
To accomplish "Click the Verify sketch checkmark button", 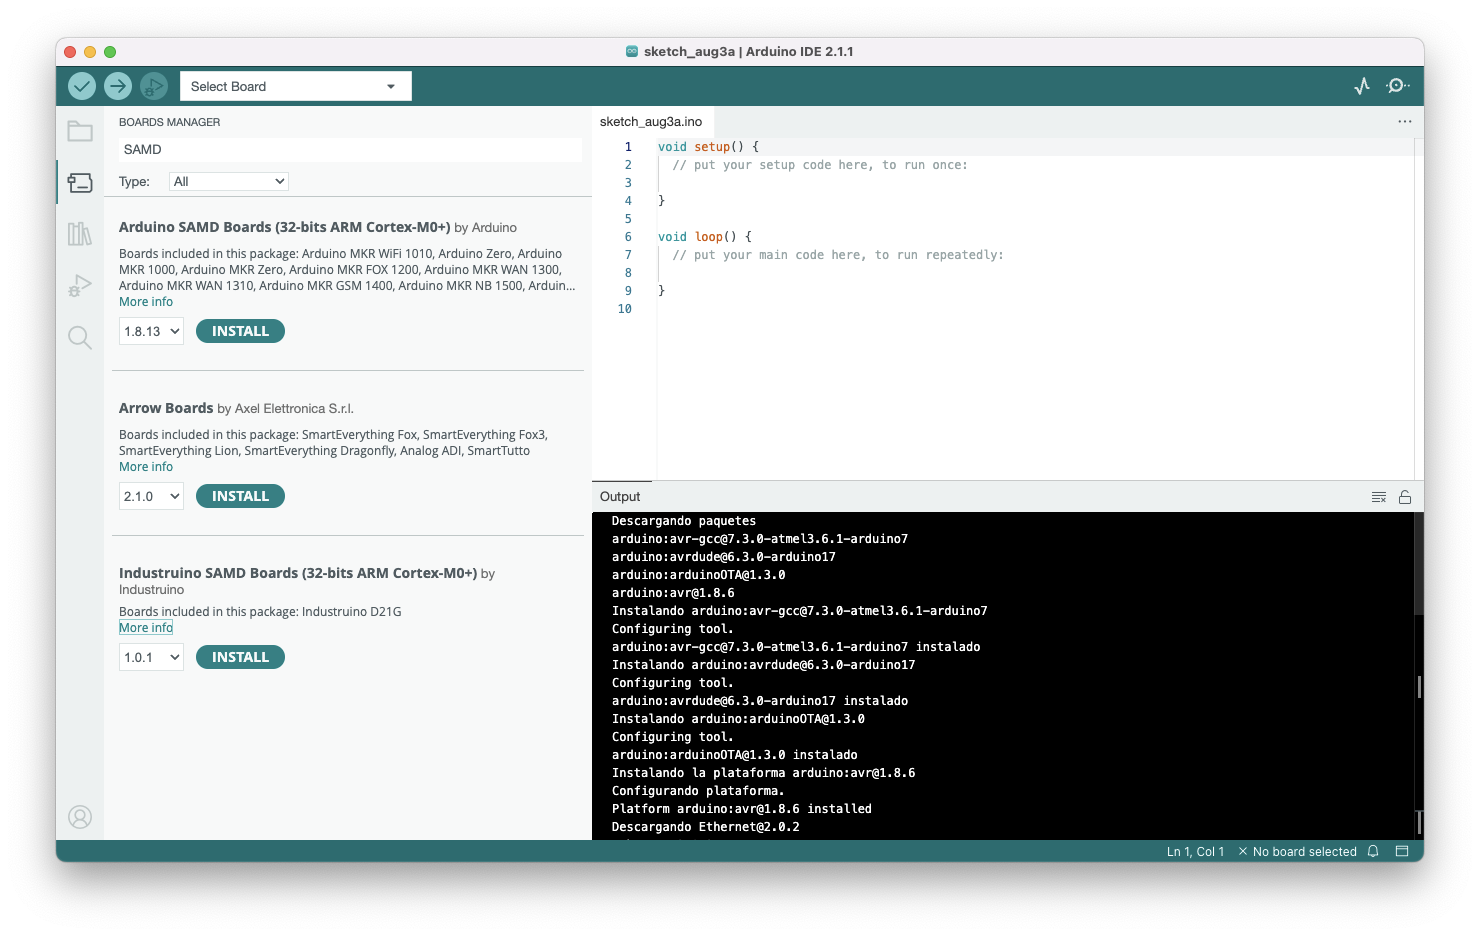I will (82, 86).
